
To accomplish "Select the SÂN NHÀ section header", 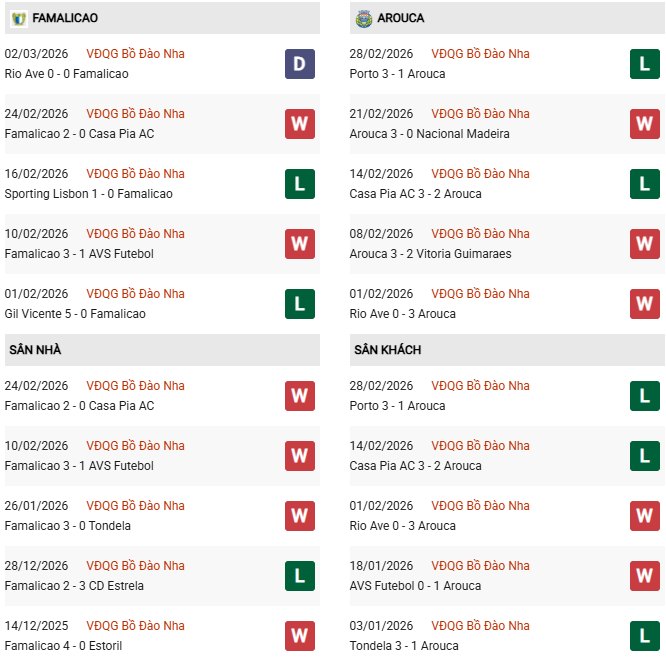I will (36, 350).
